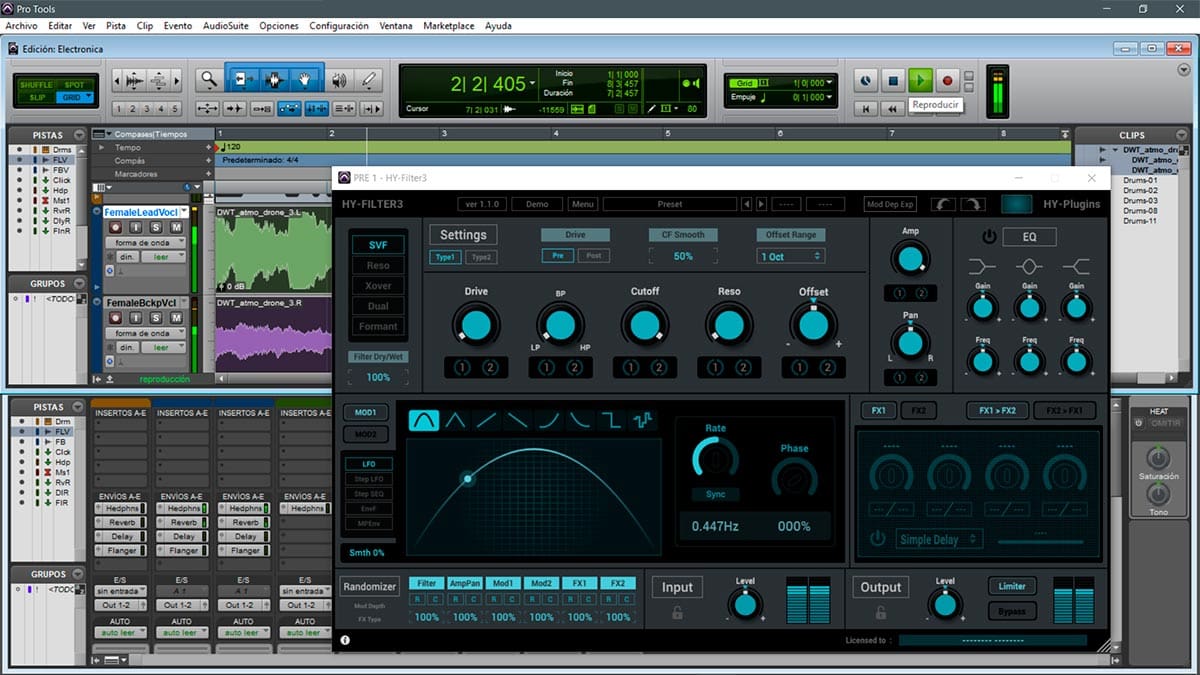Click the Stop transport button

[895, 80]
